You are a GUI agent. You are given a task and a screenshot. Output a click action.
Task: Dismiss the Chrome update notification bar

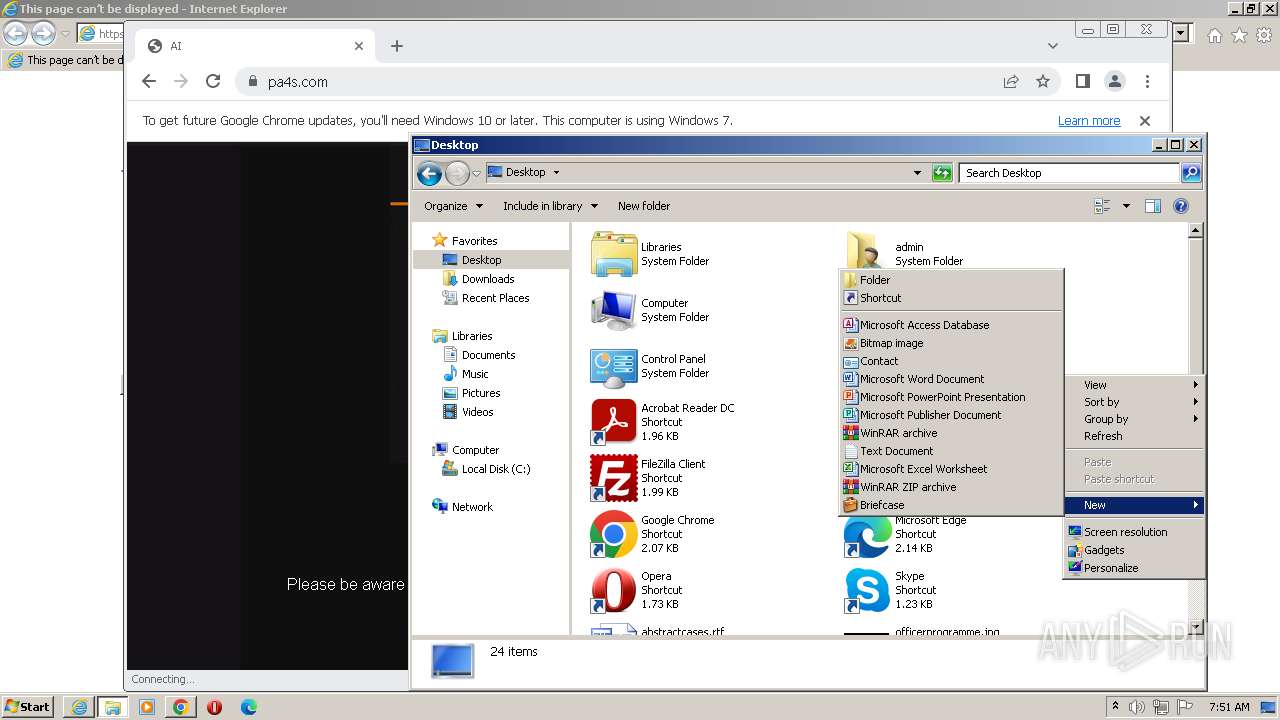click(x=1145, y=121)
